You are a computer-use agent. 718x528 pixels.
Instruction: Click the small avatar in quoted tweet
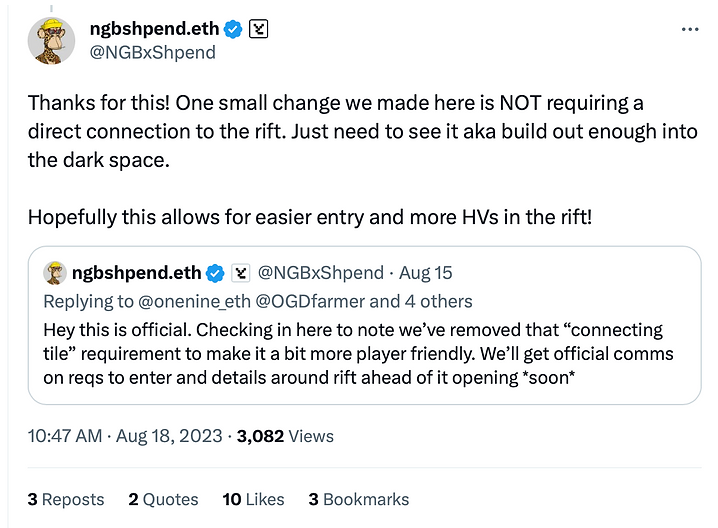55,273
